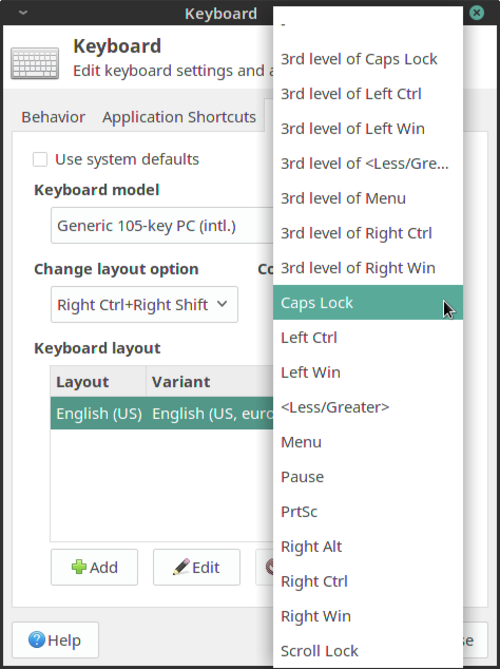500x669 pixels.
Task: Choose Right Alt from the dropdown list
Action: (x=368, y=546)
